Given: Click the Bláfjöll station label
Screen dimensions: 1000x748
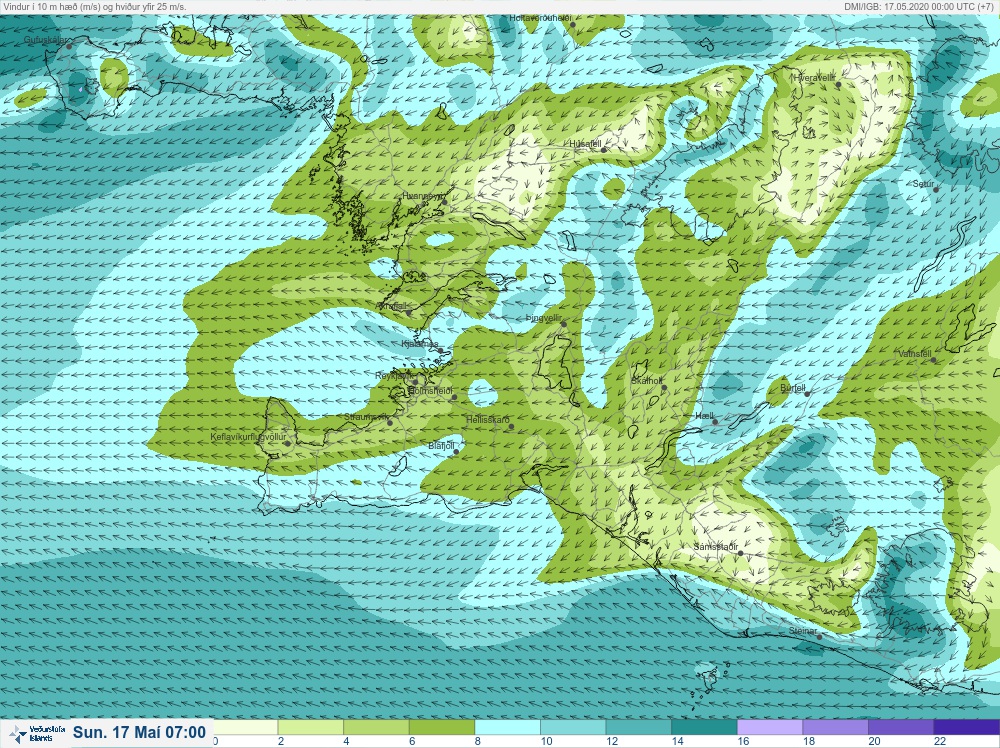Looking at the screenshot, I should [x=441, y=446].
